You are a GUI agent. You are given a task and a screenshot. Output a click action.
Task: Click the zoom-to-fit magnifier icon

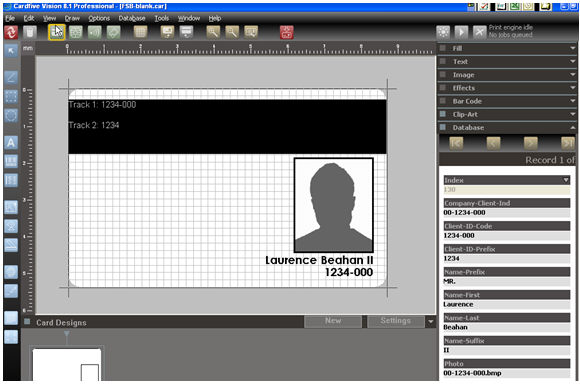(x=251, y=33)
